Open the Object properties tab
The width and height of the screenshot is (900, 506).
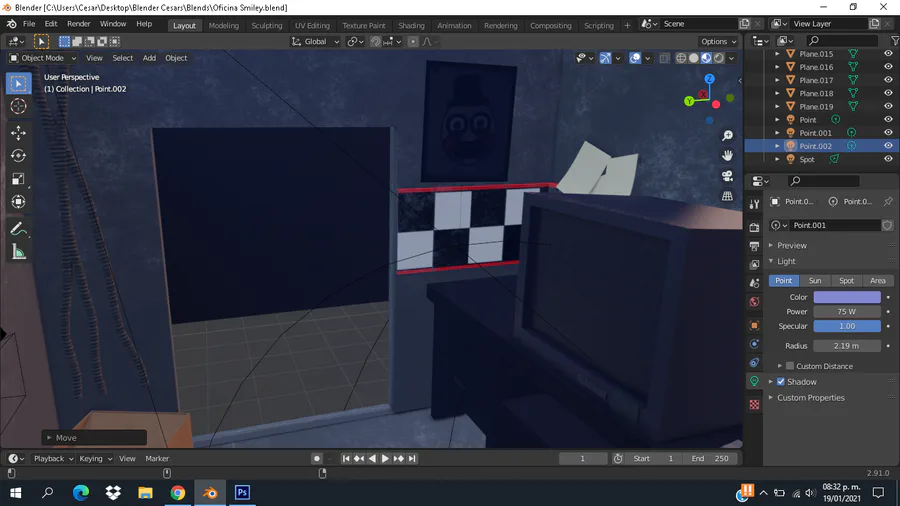pyautogui.click(x=754, y=325)
